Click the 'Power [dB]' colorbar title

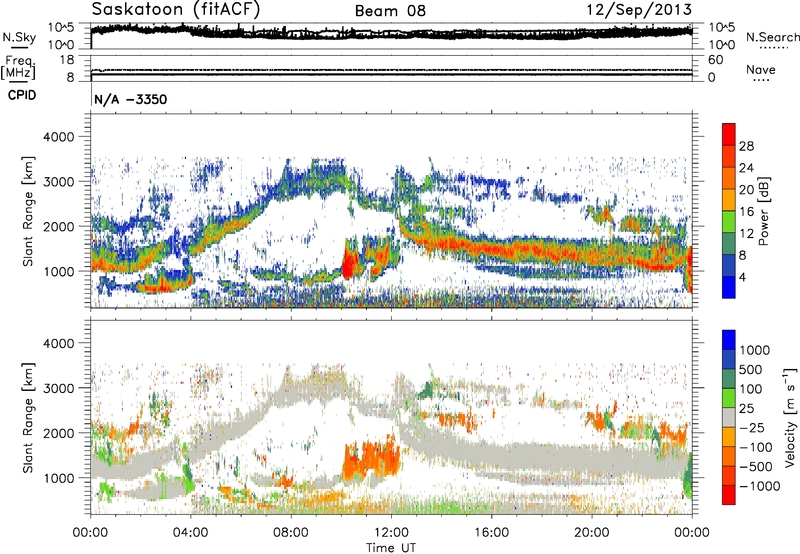click(x=763, y=211)
